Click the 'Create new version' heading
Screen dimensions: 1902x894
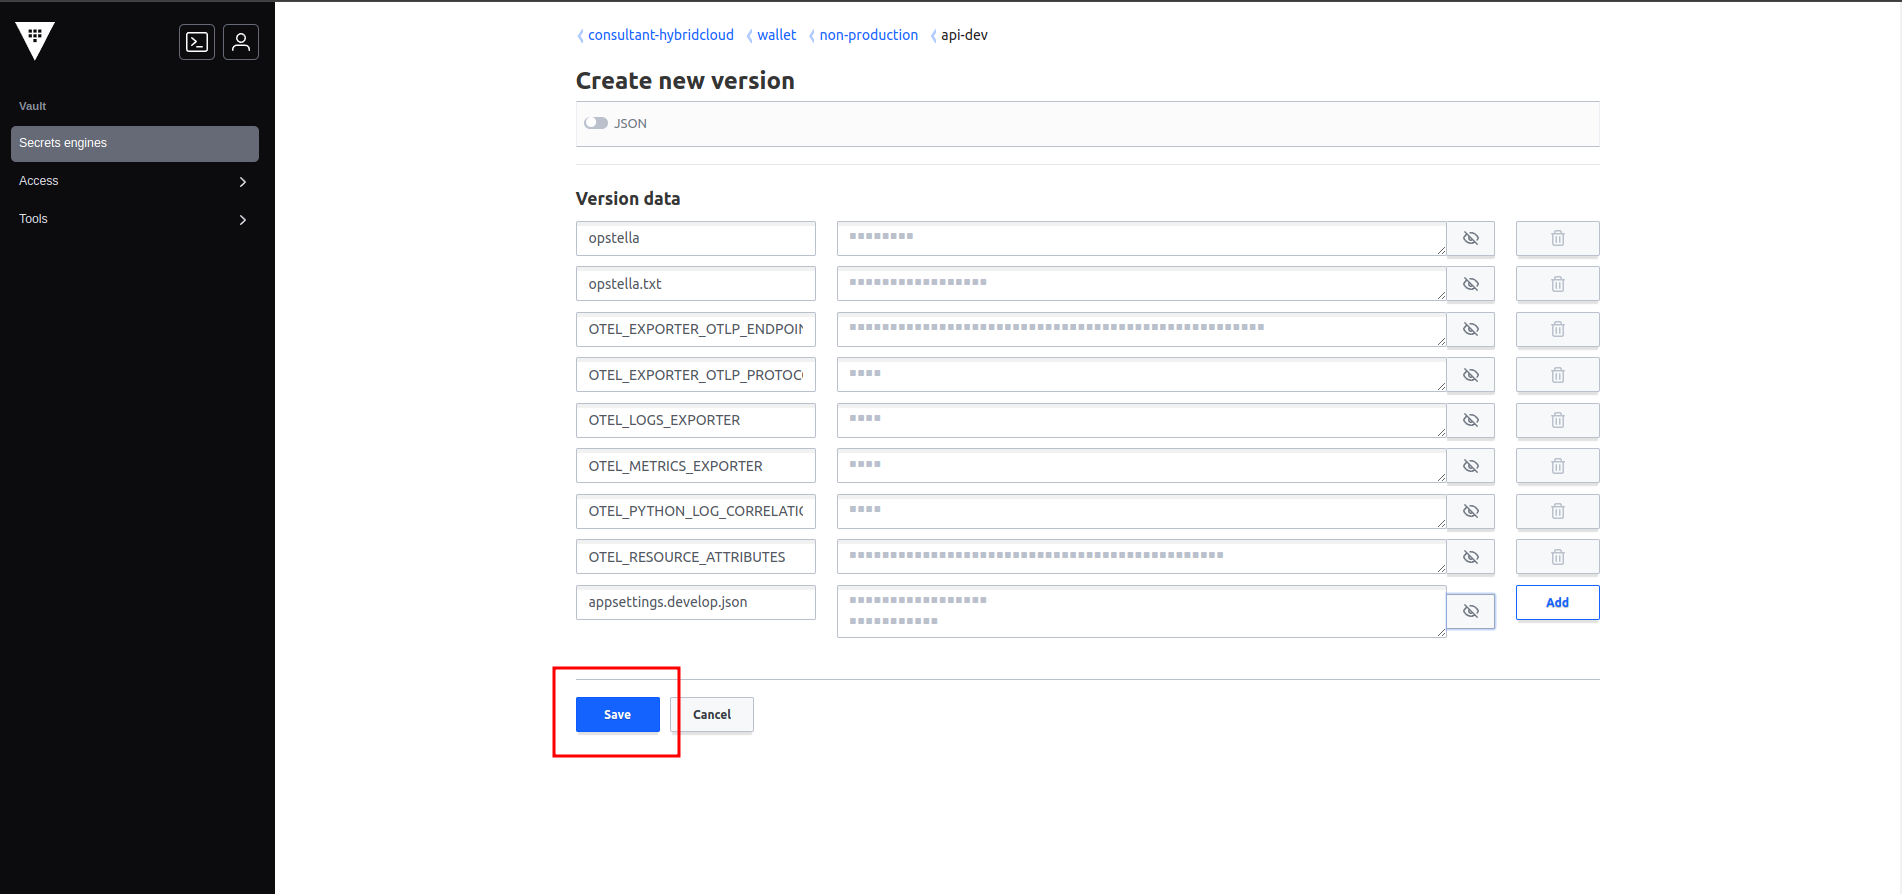[685, 81]
